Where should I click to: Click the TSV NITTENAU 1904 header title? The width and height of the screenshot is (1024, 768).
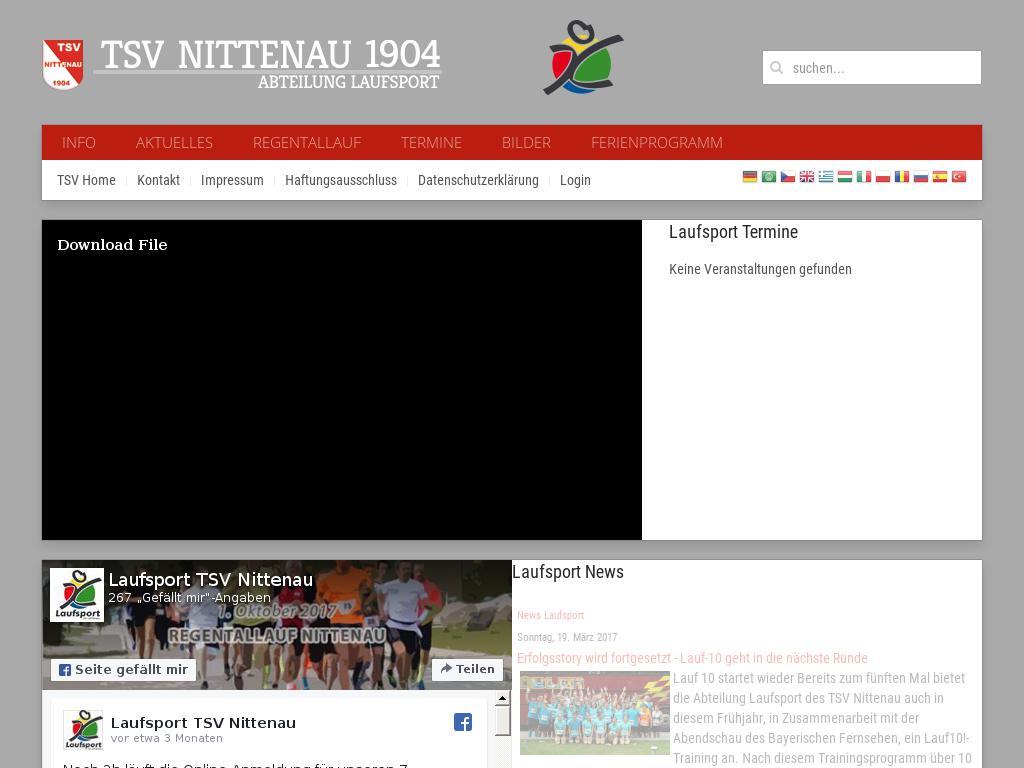click(x=270, y=54)
